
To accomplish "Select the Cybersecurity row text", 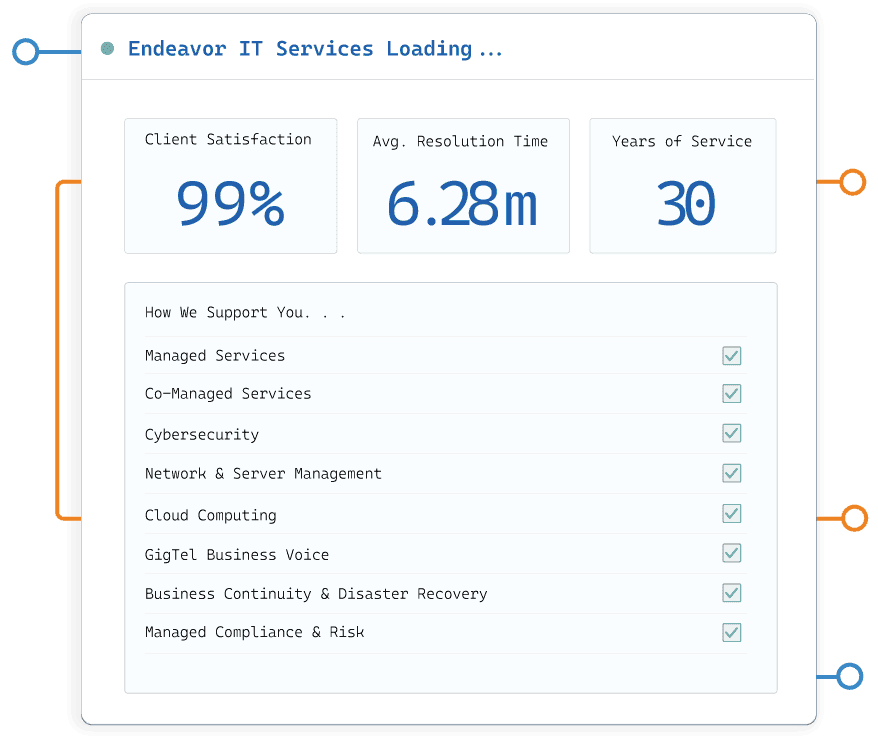I will point(202,435).
